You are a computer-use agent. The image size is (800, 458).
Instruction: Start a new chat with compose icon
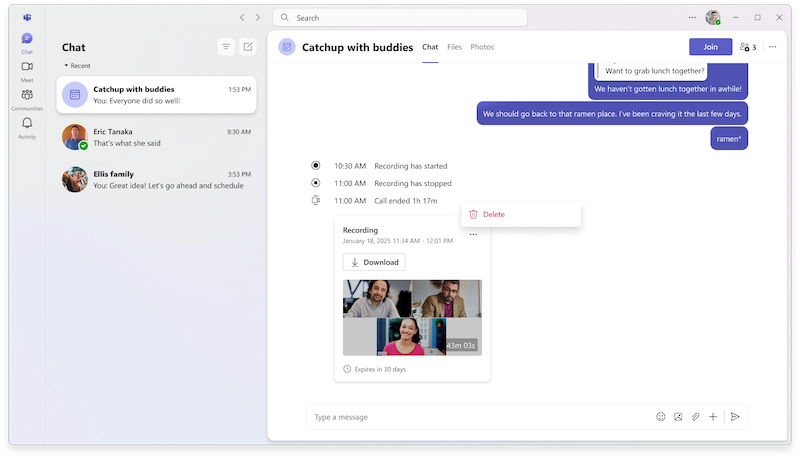pos(248,47)
